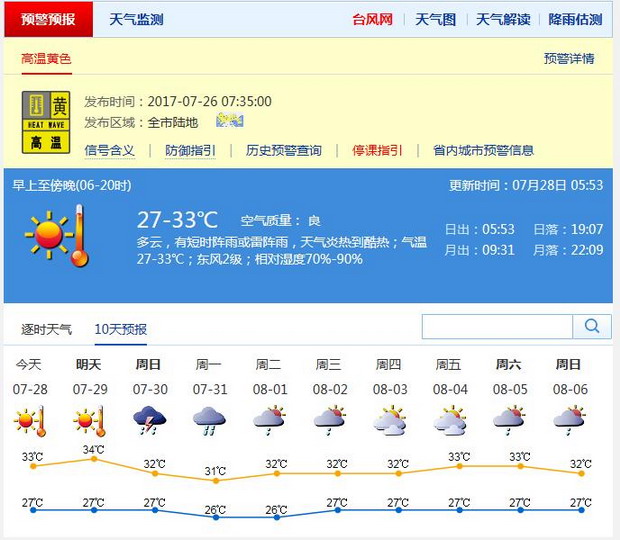Image resolution: width=620 pixels, height=540 pixels.
Task: Click the search magnifier button
Action: [x=592, y=326]
